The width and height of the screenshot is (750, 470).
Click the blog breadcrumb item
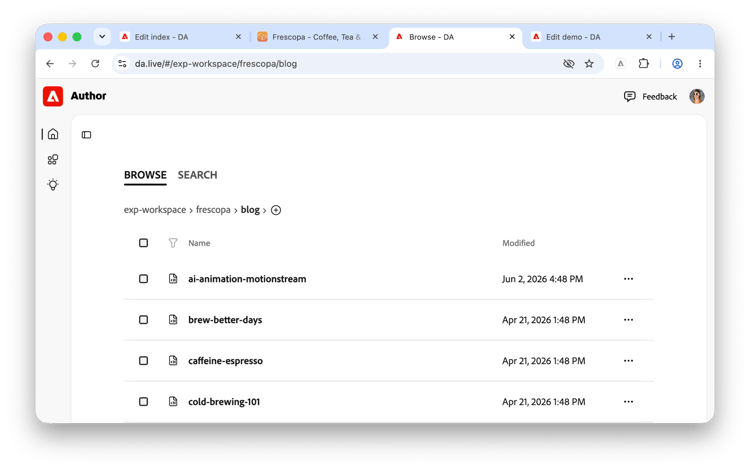[250, 210]
